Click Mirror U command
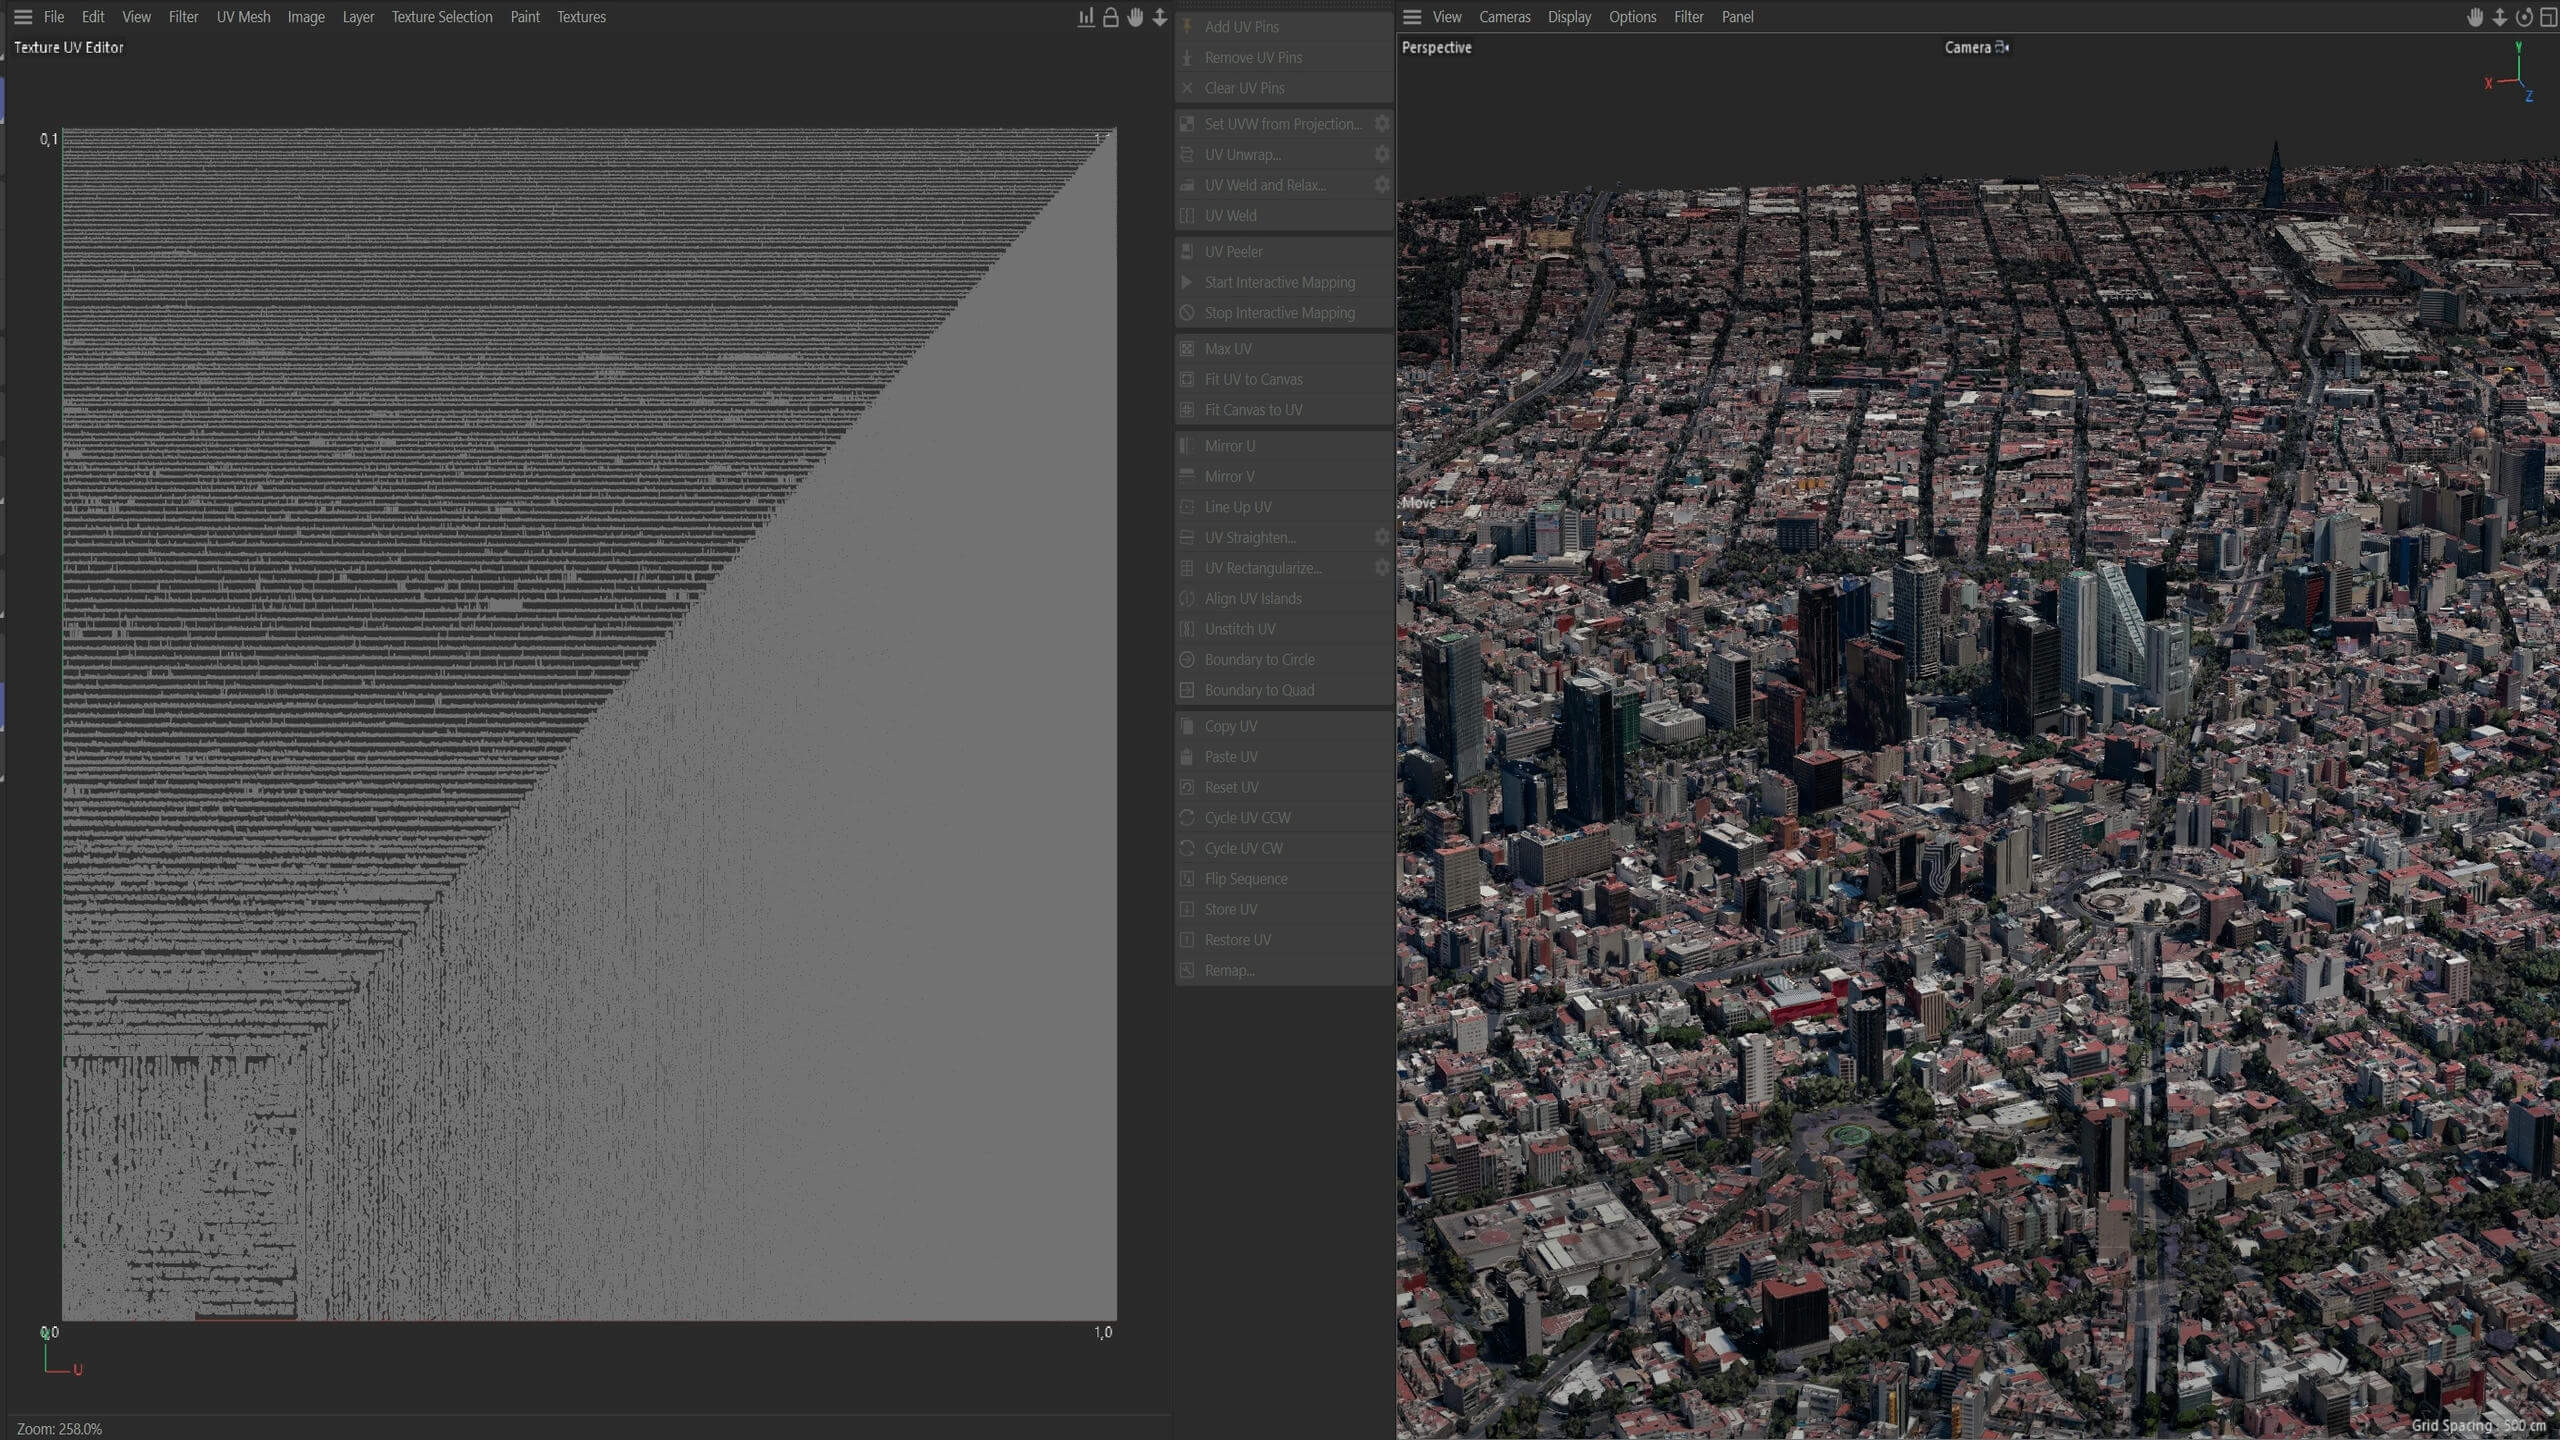 [1284, 446]
